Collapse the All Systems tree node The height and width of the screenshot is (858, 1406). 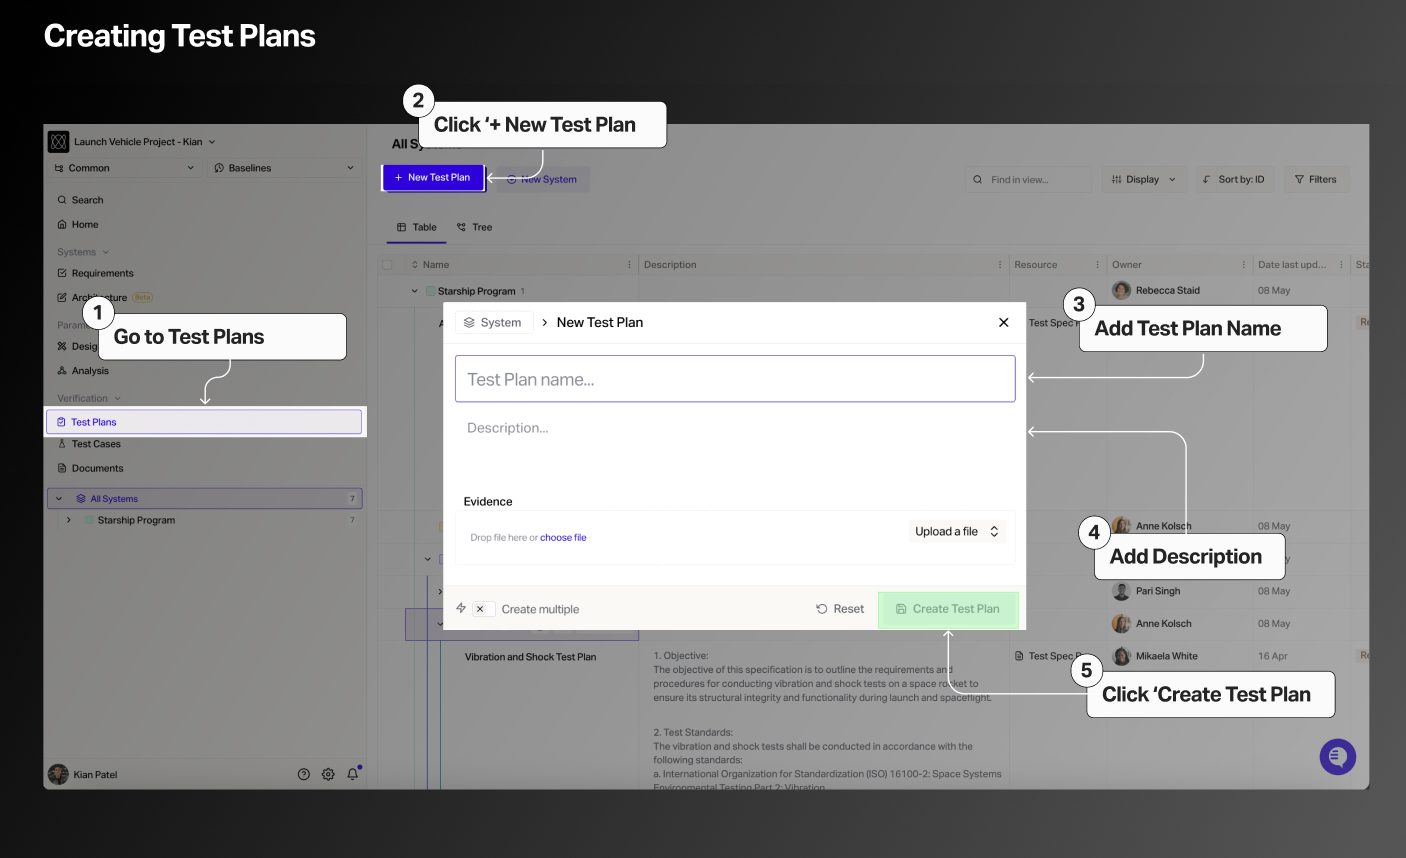(x=59, y=499)
